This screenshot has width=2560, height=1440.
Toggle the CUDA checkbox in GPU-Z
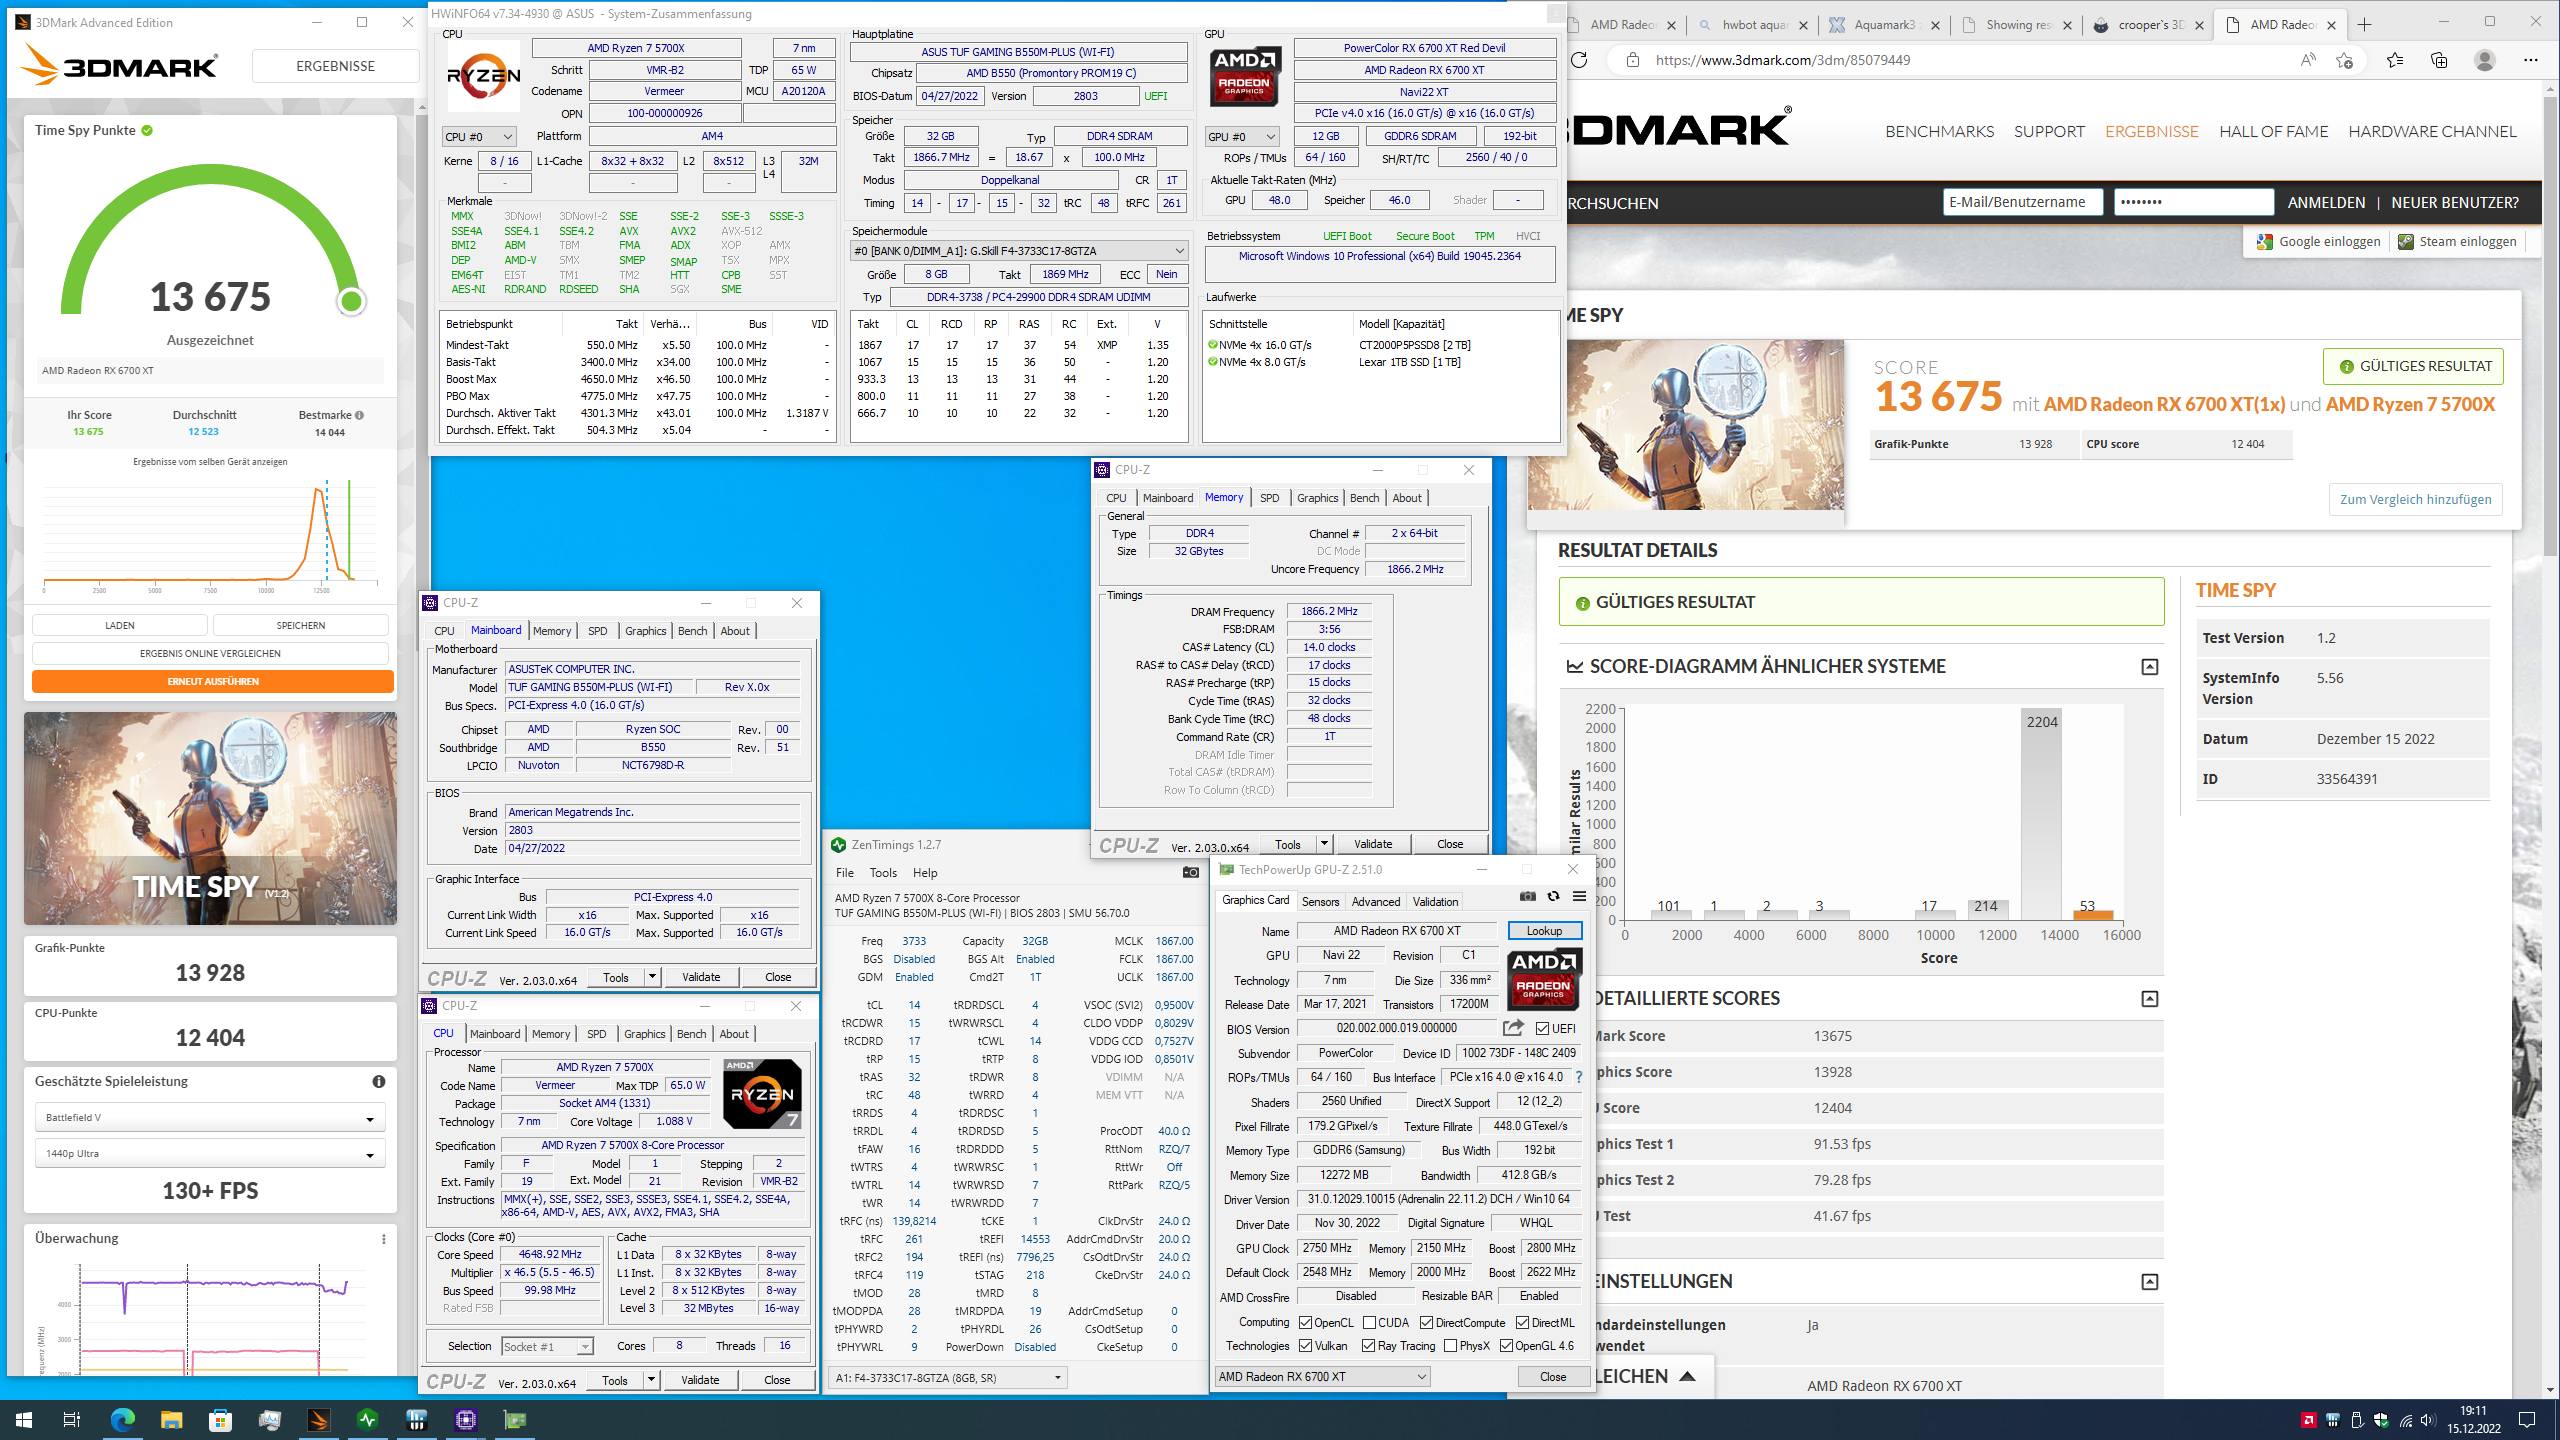coord(1369,1322)
